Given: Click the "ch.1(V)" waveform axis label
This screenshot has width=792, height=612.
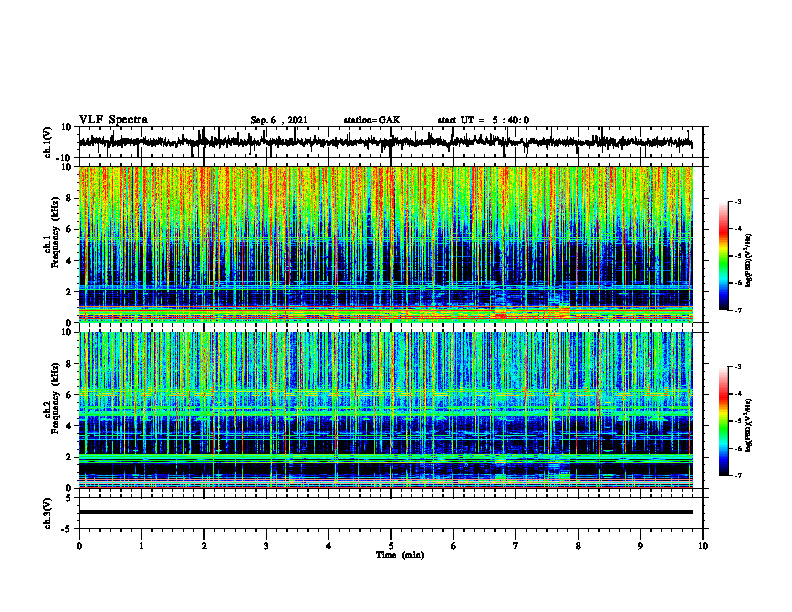Looking at the screenshot, I should [48, 142].
